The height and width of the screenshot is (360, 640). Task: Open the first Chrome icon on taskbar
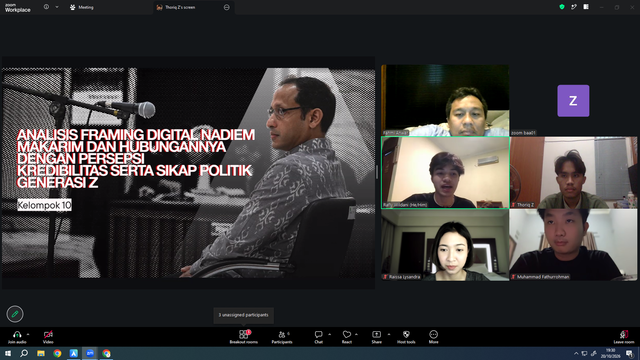pos(57,353)
